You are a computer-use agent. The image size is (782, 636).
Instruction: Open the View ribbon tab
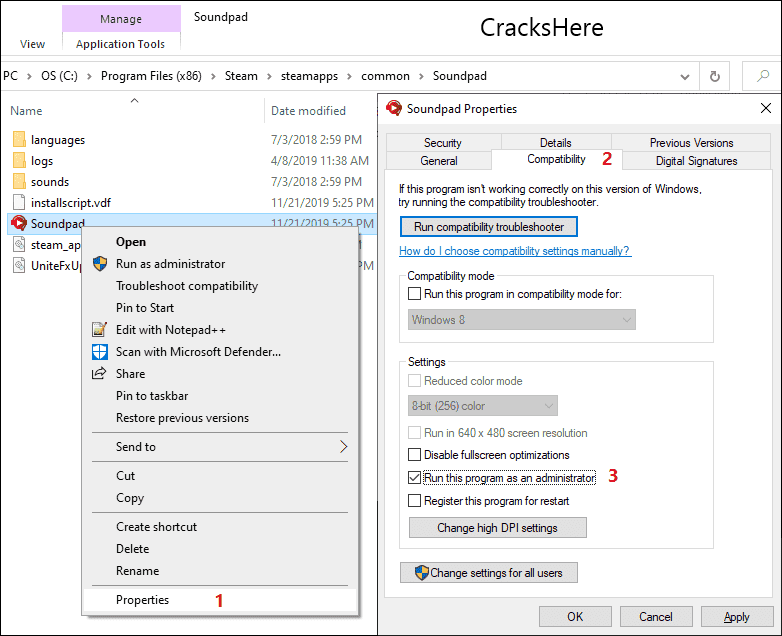coord(32,44)
